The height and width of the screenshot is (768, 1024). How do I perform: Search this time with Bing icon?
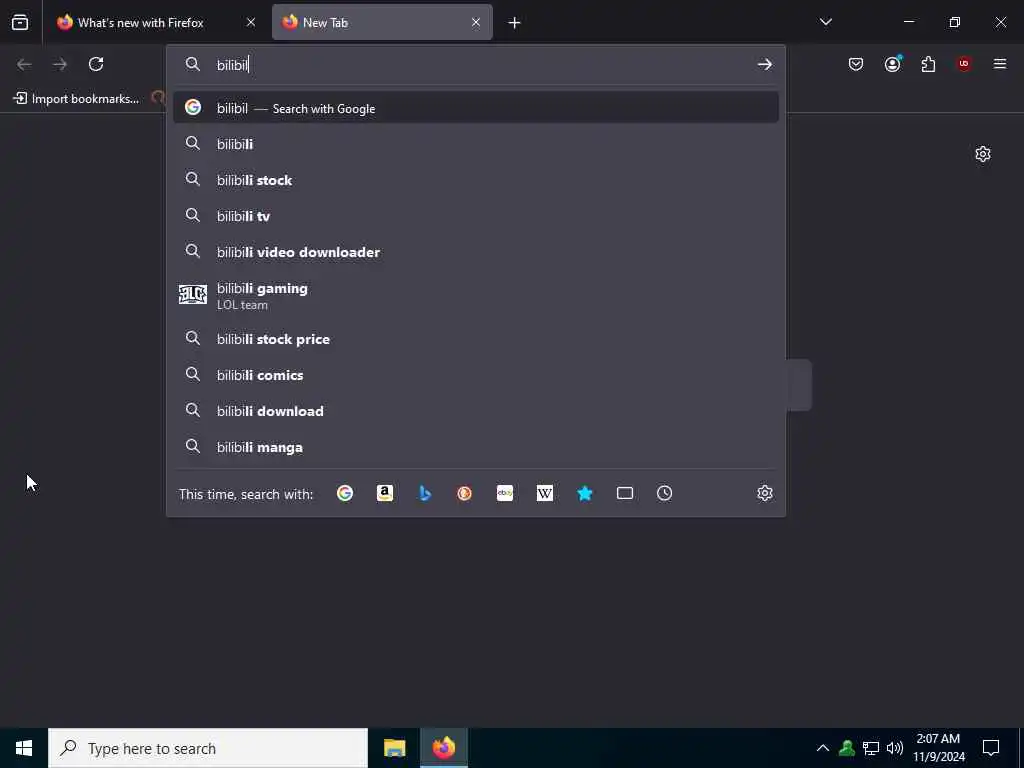click(x=425, y=493)
